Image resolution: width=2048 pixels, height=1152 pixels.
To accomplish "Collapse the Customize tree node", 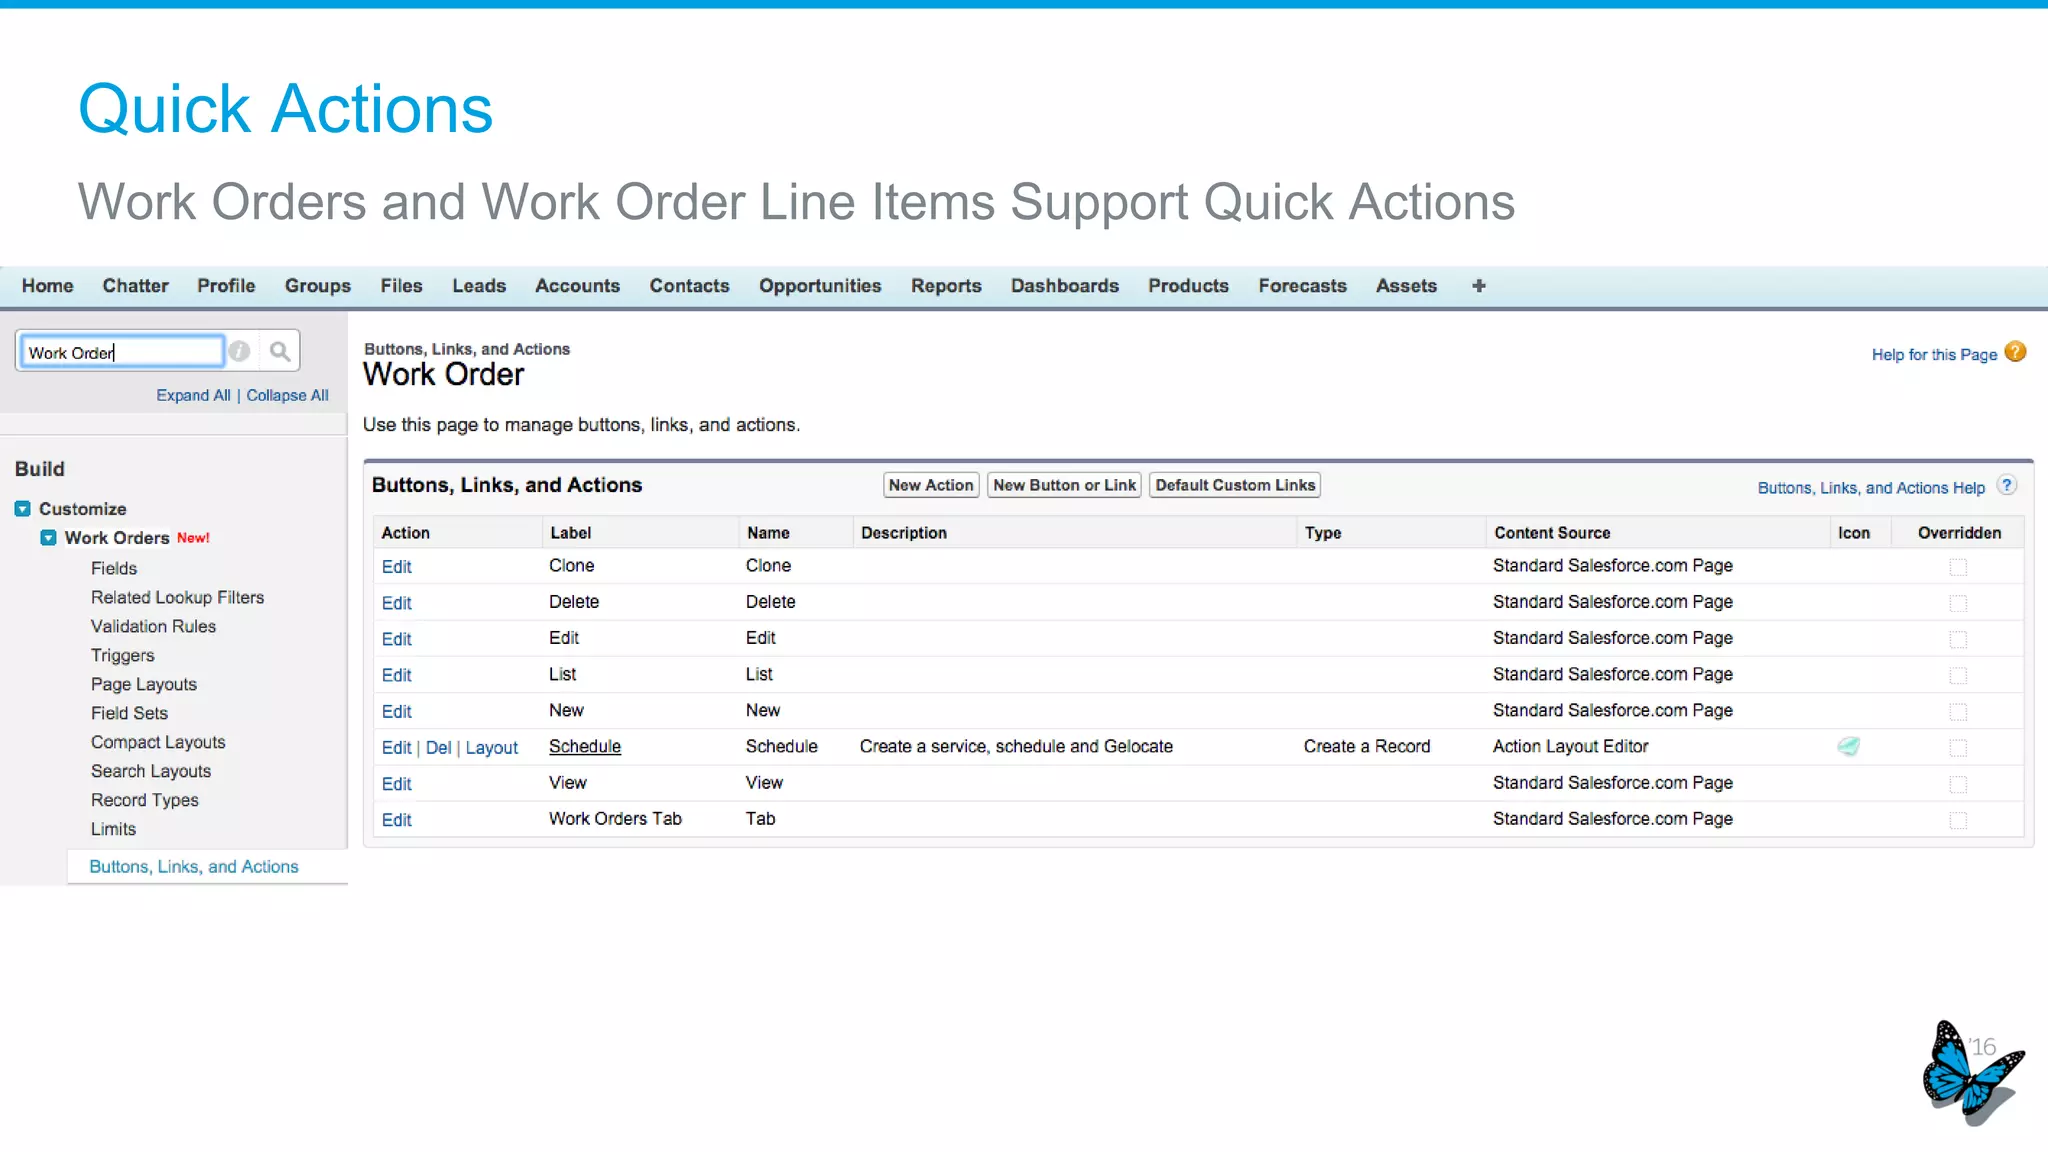I will (23, 509).
